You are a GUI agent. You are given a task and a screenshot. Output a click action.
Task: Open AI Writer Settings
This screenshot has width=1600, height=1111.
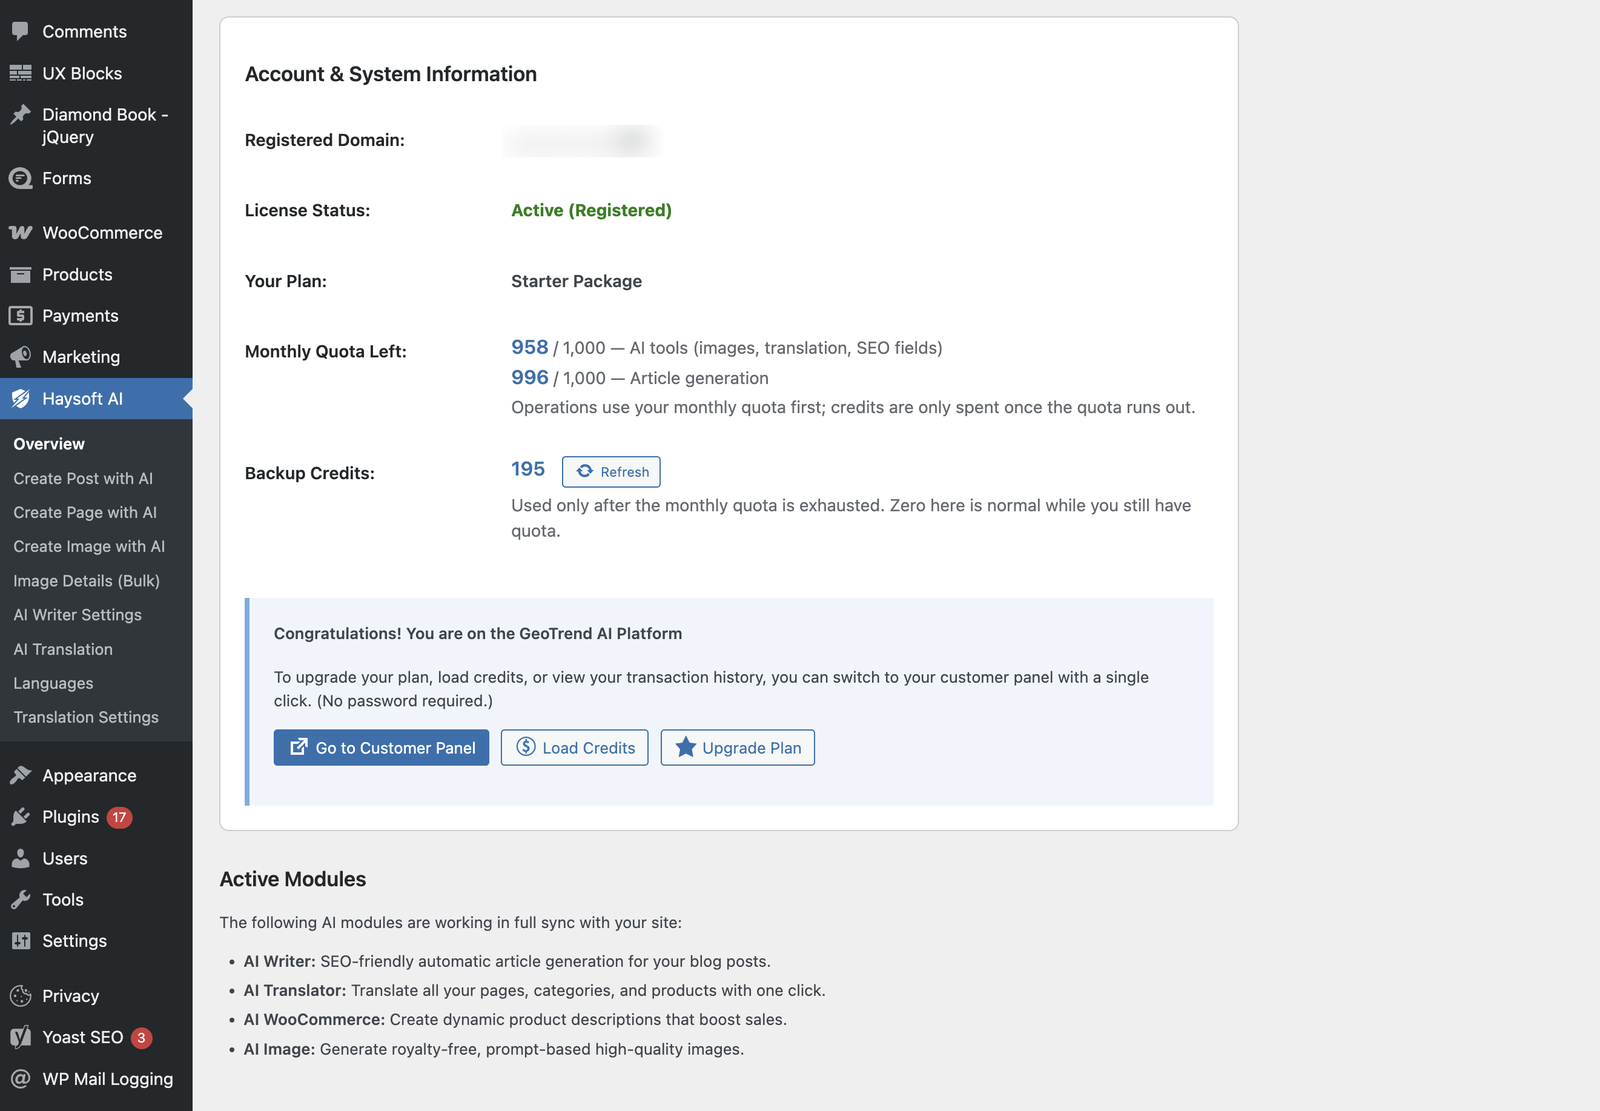77,615
